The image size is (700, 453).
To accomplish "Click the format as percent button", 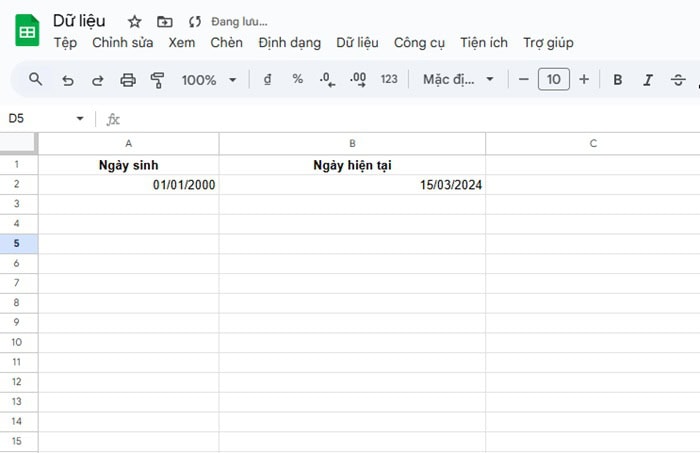I will (297, 79).
